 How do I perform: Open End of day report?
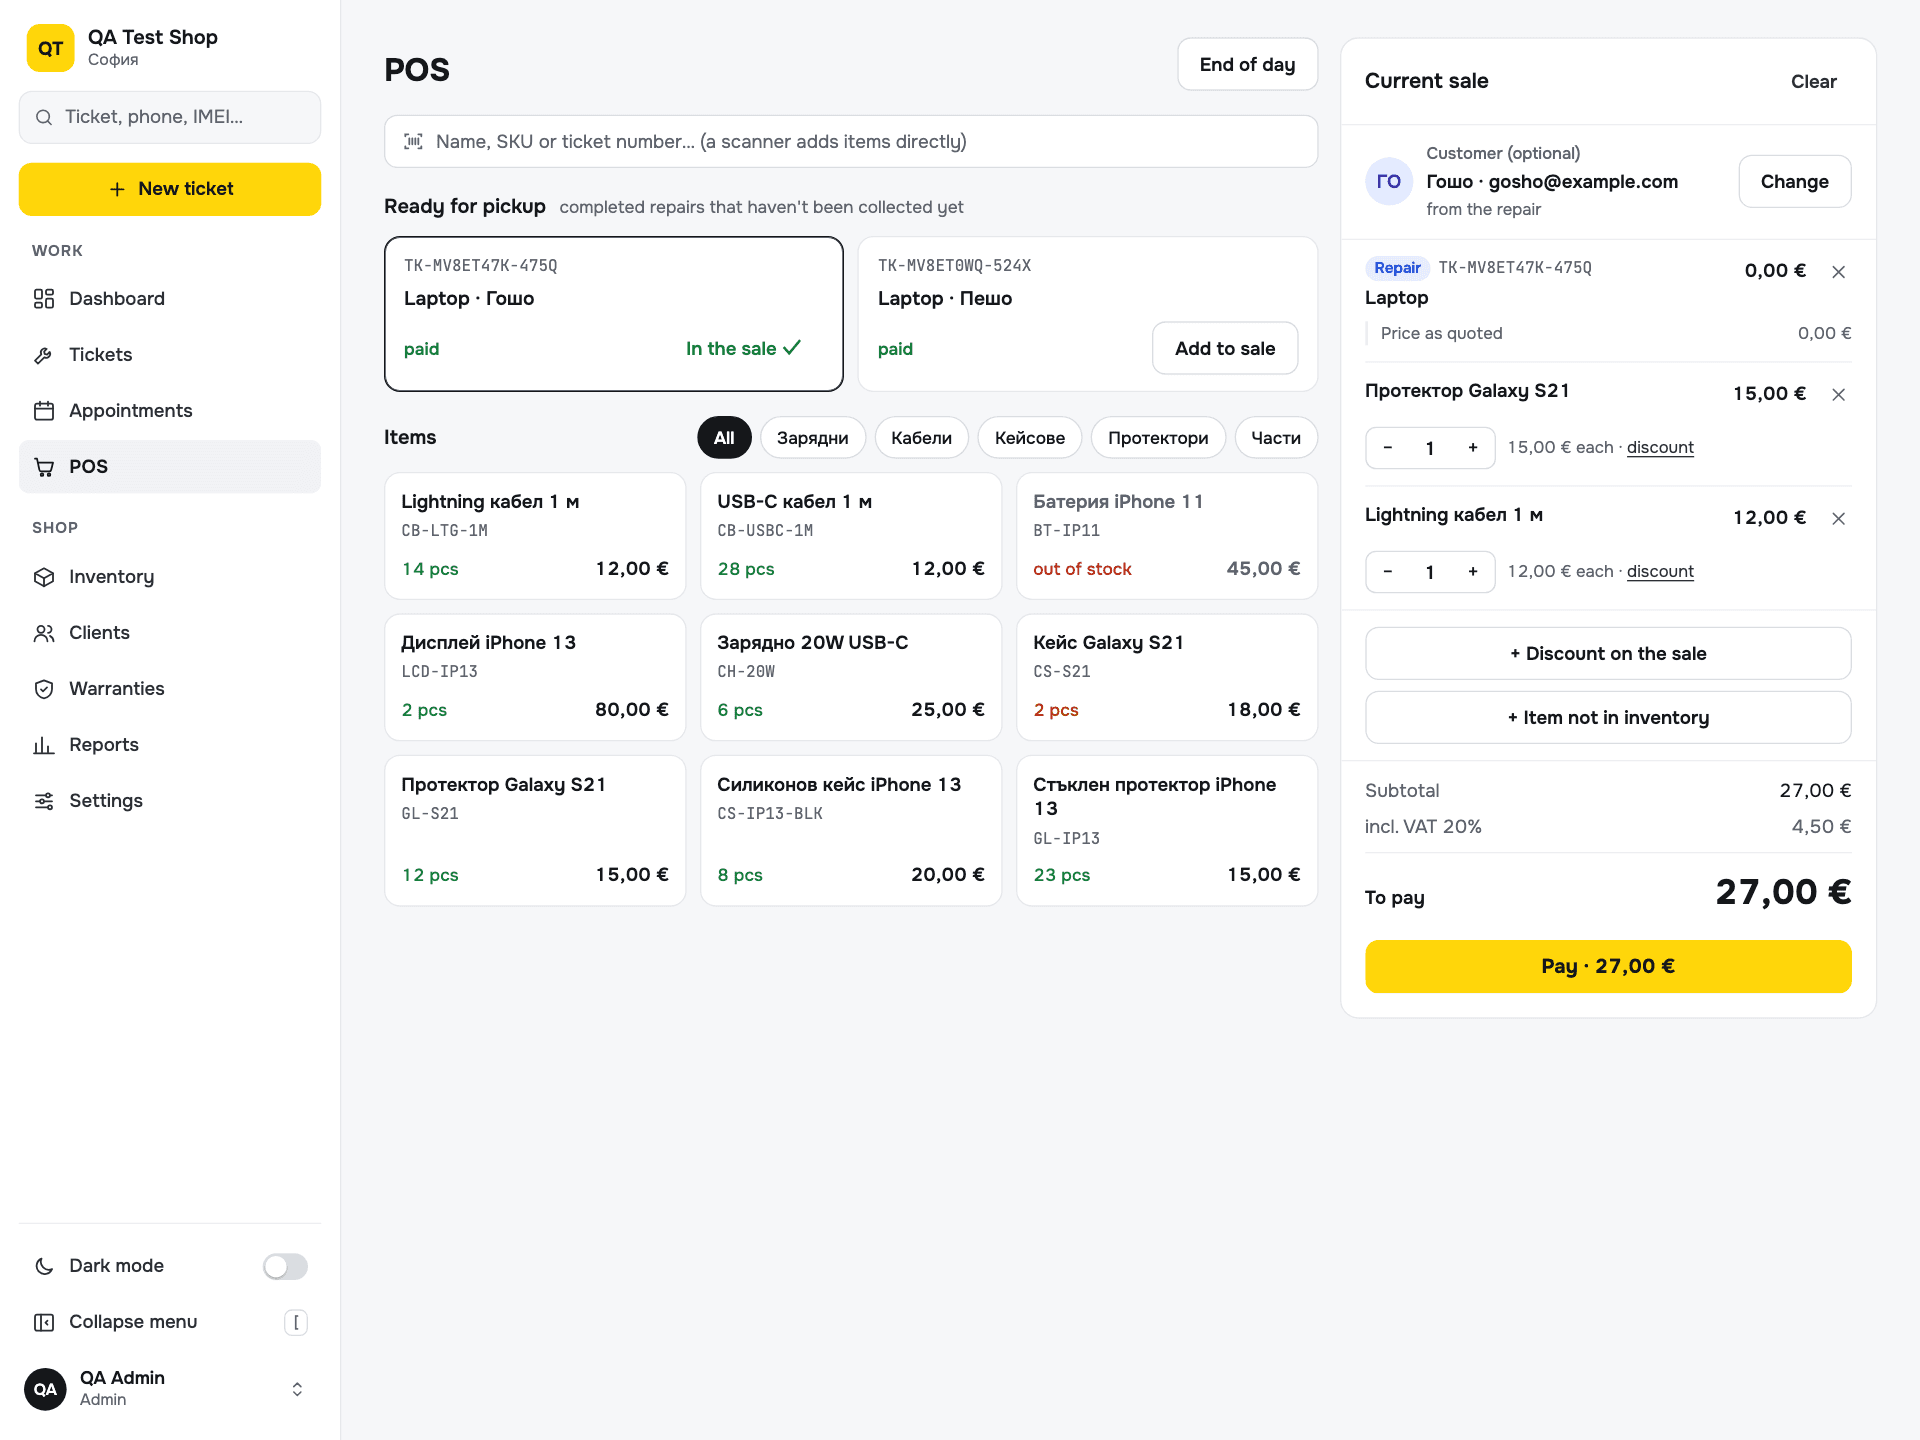tap(1247, 65)
